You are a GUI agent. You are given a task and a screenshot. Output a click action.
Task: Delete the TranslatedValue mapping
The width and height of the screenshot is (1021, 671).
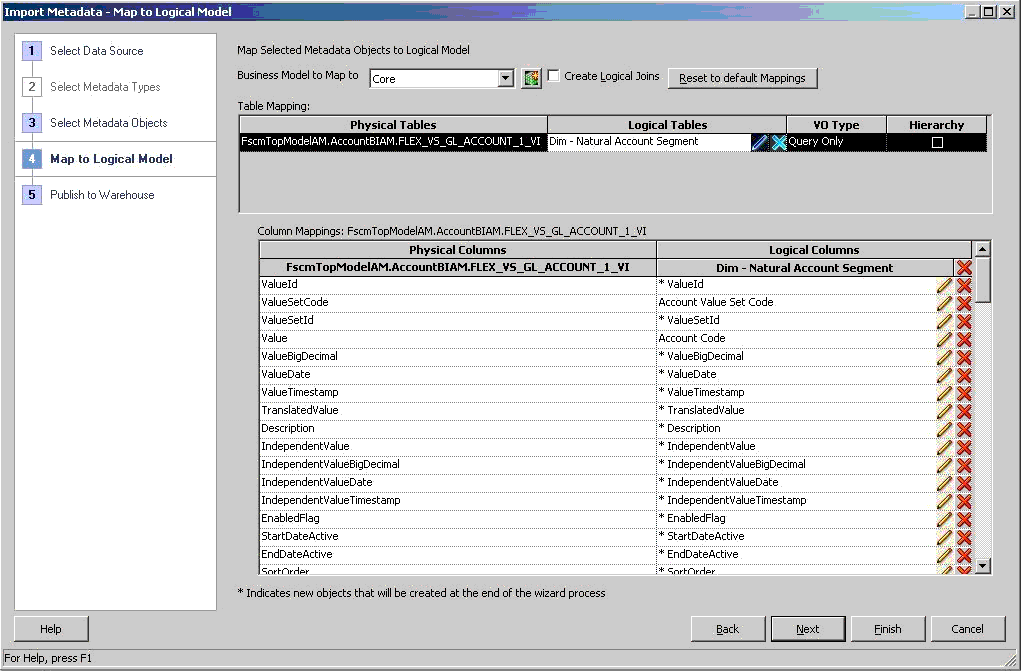coord(964,411)
